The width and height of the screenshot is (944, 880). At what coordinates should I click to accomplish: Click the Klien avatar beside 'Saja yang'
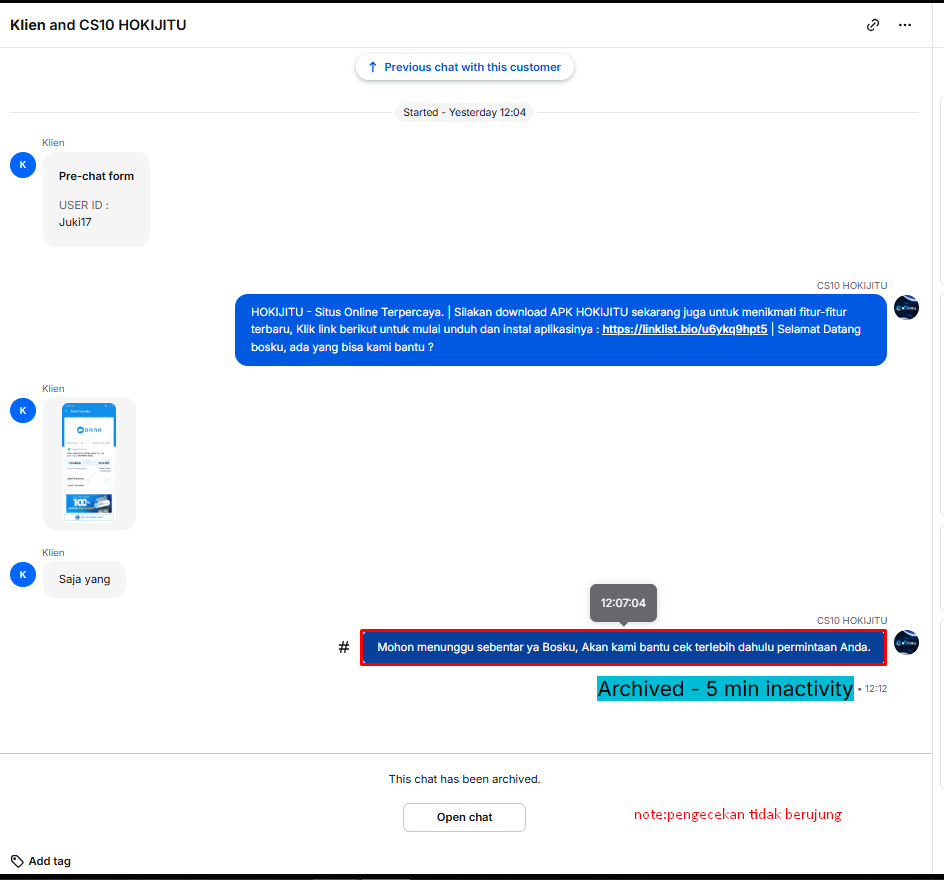coord(23,574)
